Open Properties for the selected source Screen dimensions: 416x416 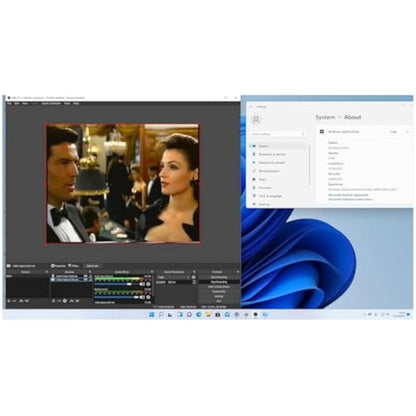(58, 266)
